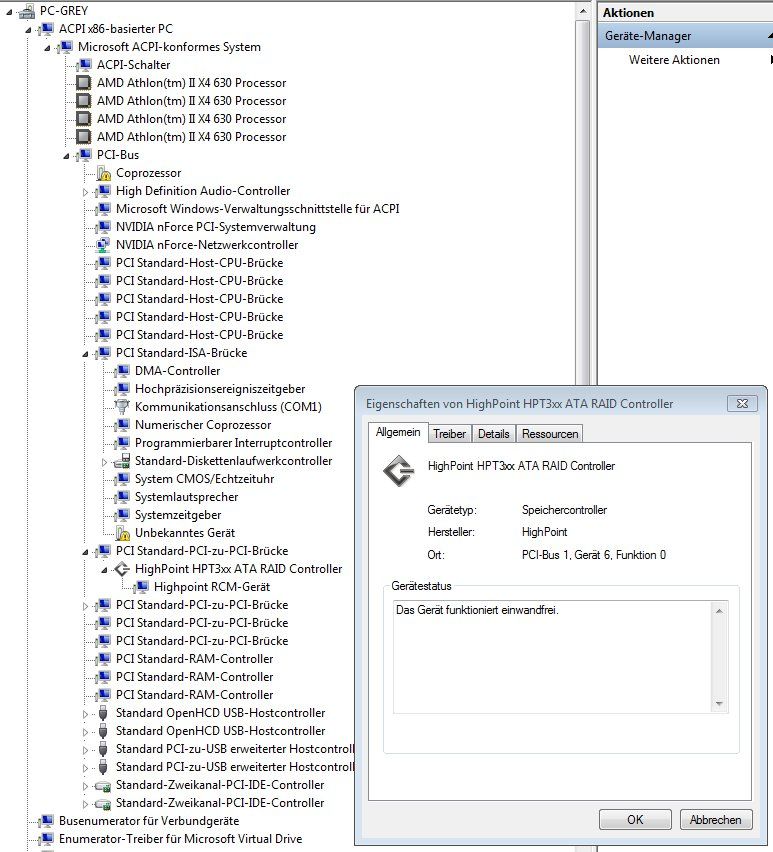The height and width of the screenshot is (852, 773).
Task: Select the Standard PCI-zu-USB erweiterter Hostcontroller above the IDE controllers
Action: click(235, 767)
